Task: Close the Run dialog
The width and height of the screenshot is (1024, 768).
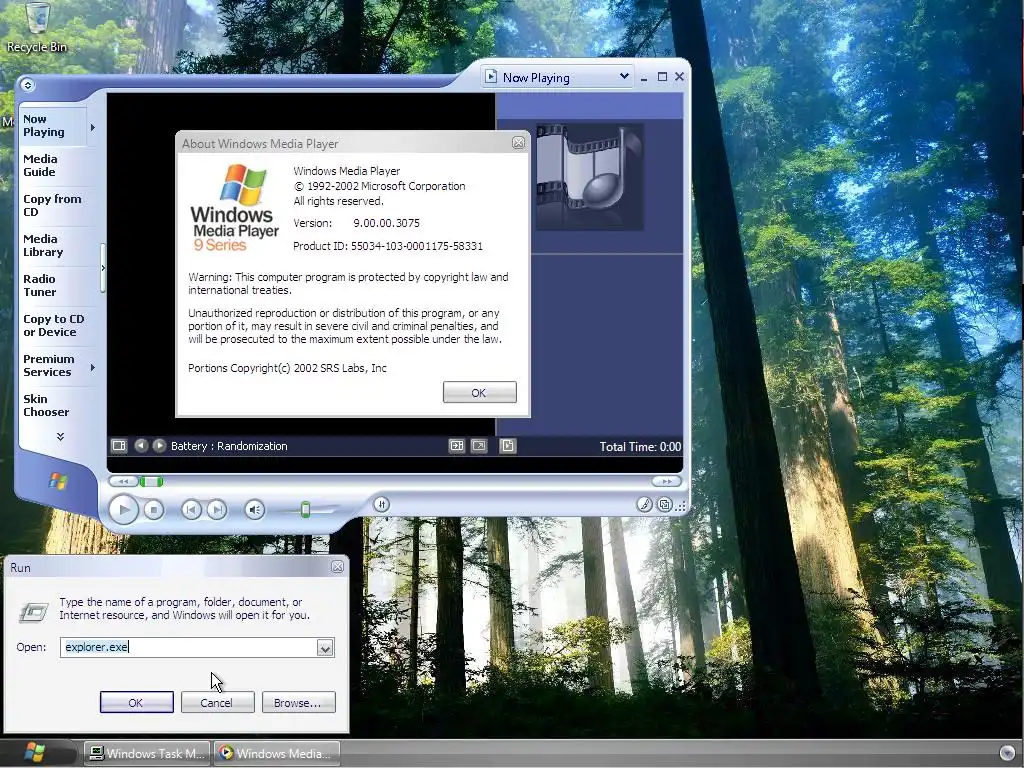Action: point(337,567)
